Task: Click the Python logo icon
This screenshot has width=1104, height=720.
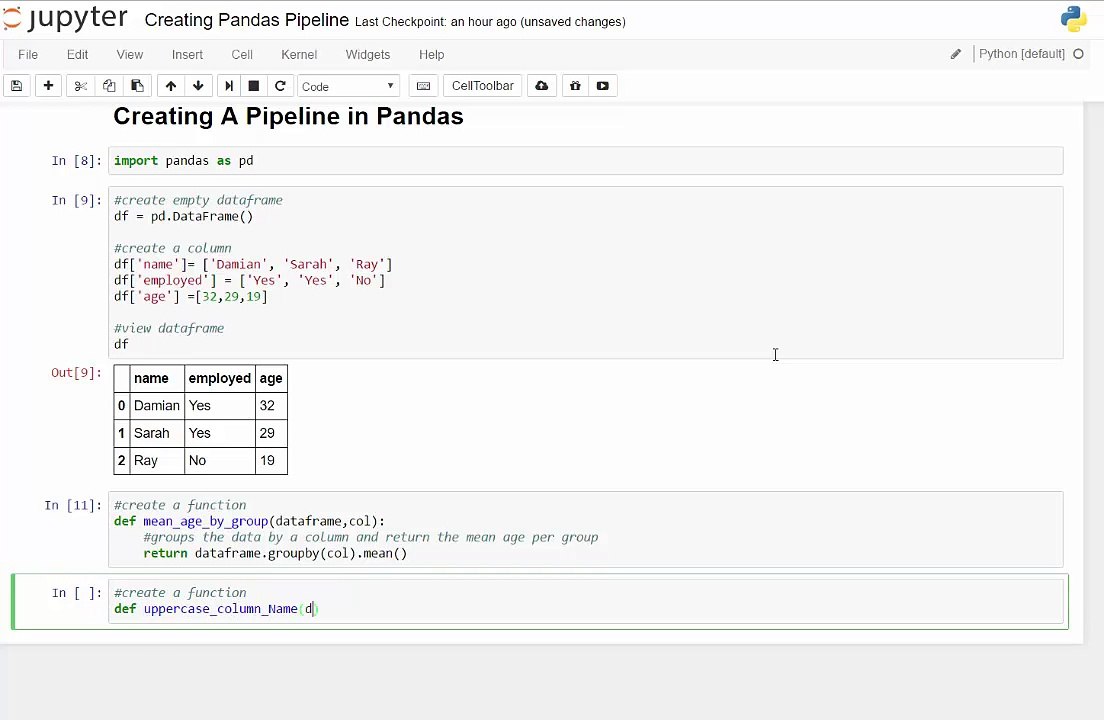Action: [x=1074, y=19]
